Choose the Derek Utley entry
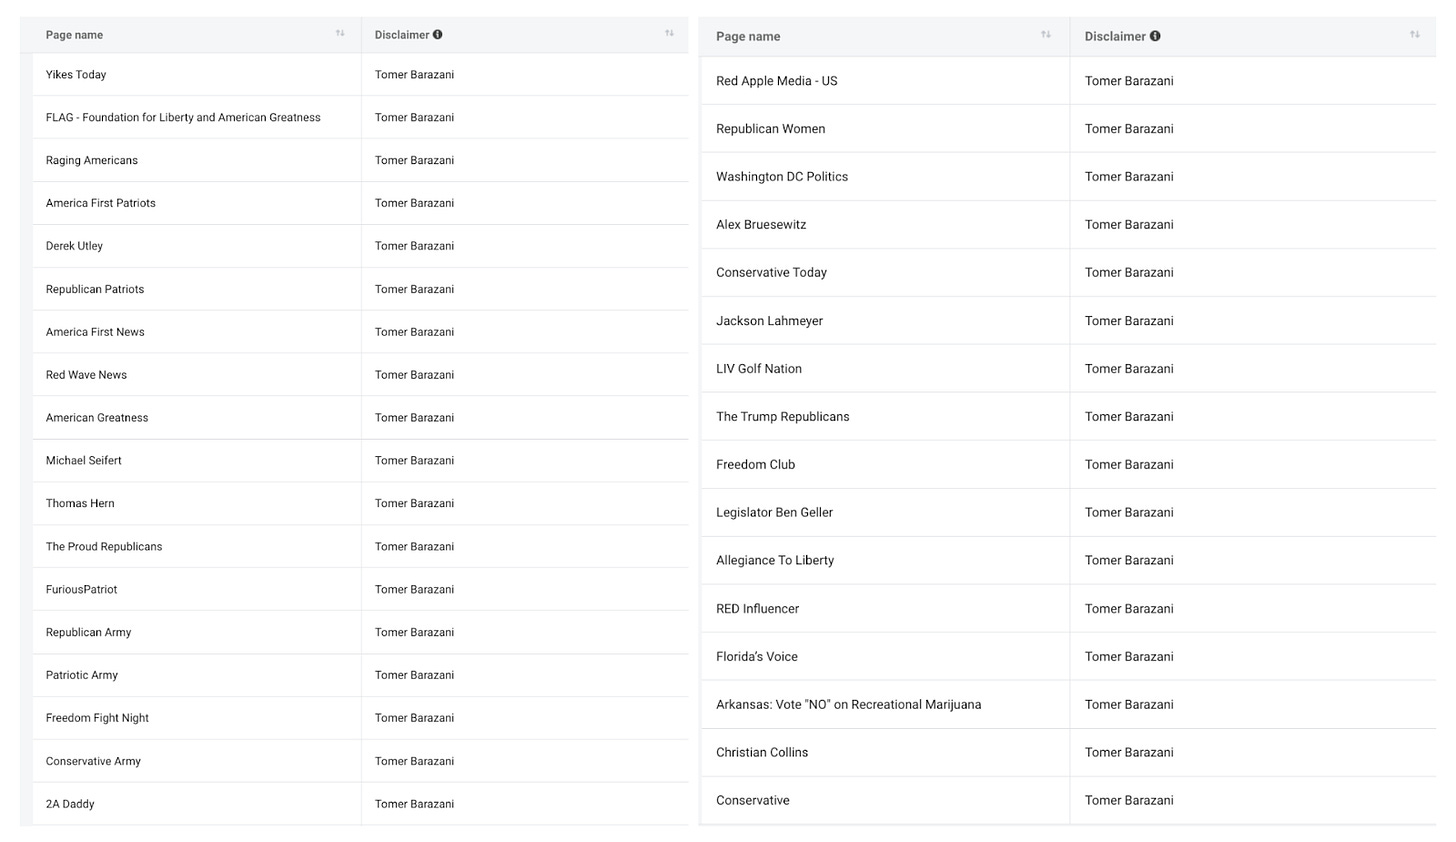Screen dimensions: 1456x842 [x=74, y=246]
